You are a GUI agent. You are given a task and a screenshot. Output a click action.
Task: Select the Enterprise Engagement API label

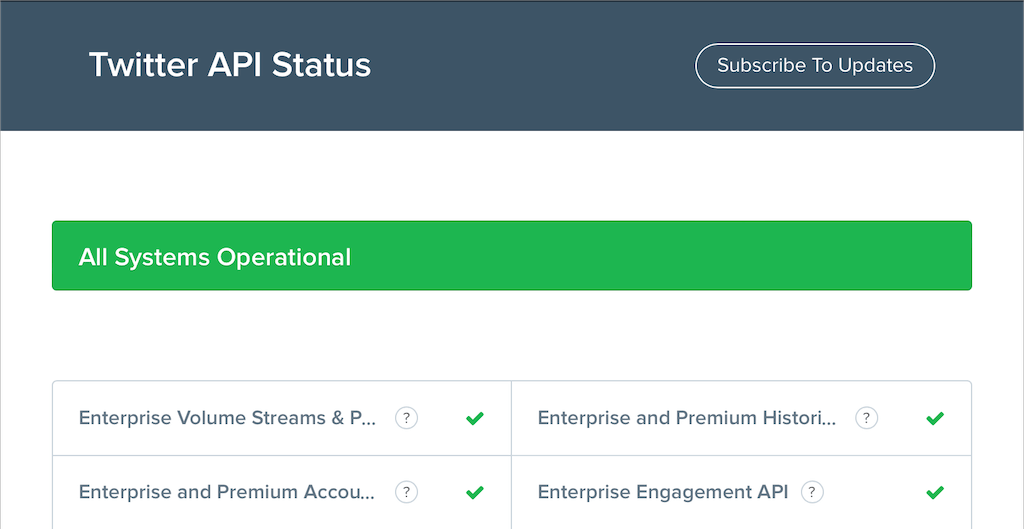[662, 492]
